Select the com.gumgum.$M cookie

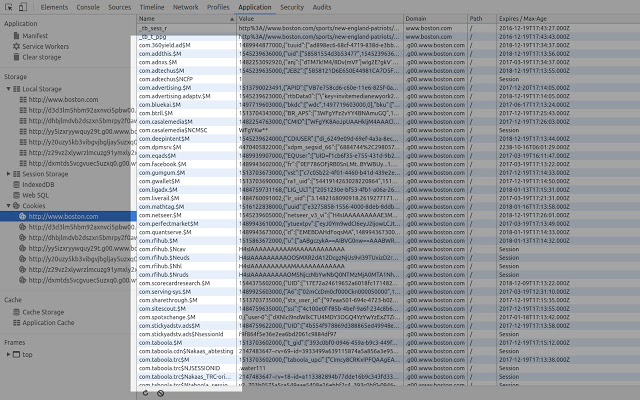(162, 173)
